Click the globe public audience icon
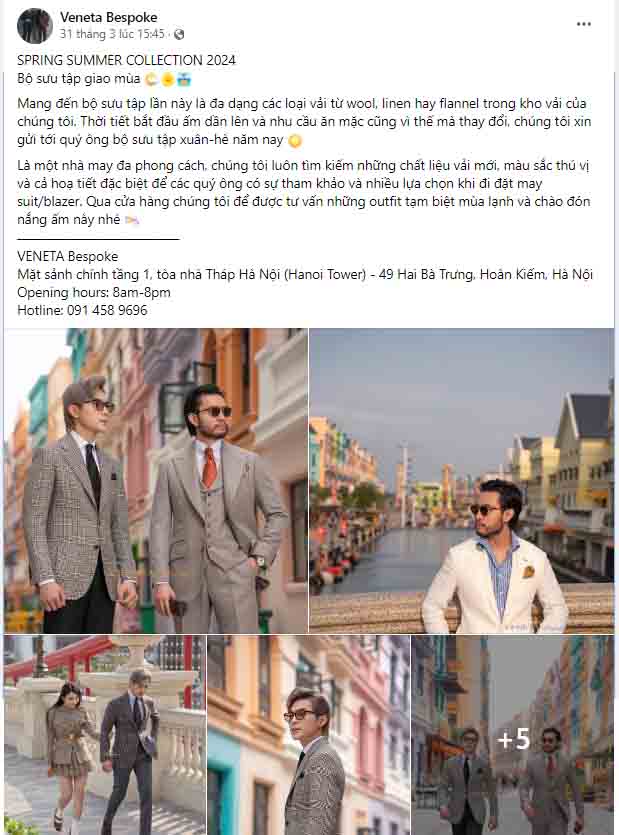This screenshot has width=619, height=835. point(179,34)
